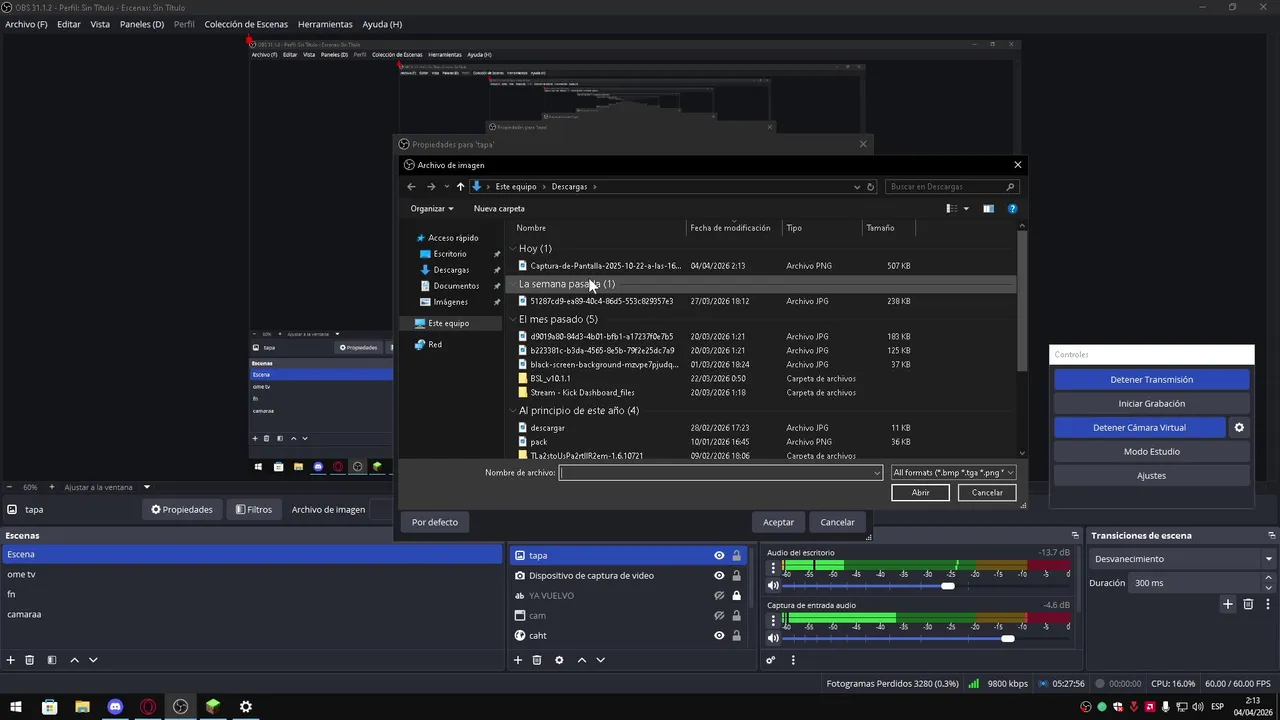Open advanced audio properties gears icon
Screen dimensions: 1280x720
[x=771, y=660]
